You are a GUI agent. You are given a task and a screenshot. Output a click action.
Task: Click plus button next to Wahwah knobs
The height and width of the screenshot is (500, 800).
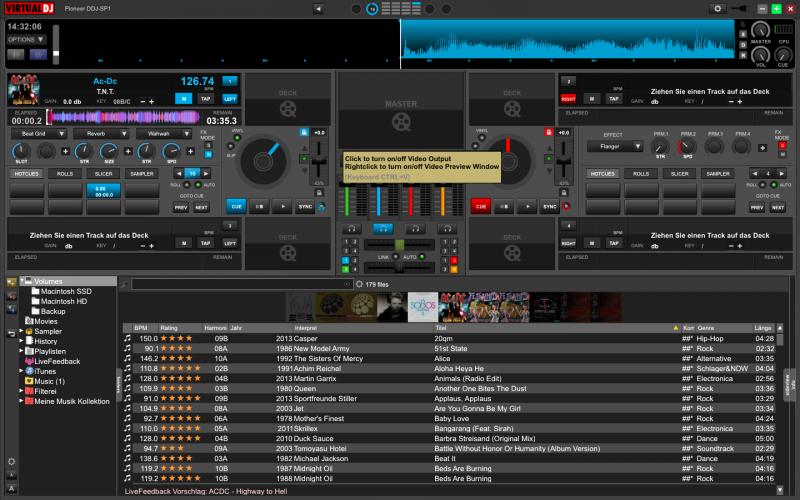[190, 151]
